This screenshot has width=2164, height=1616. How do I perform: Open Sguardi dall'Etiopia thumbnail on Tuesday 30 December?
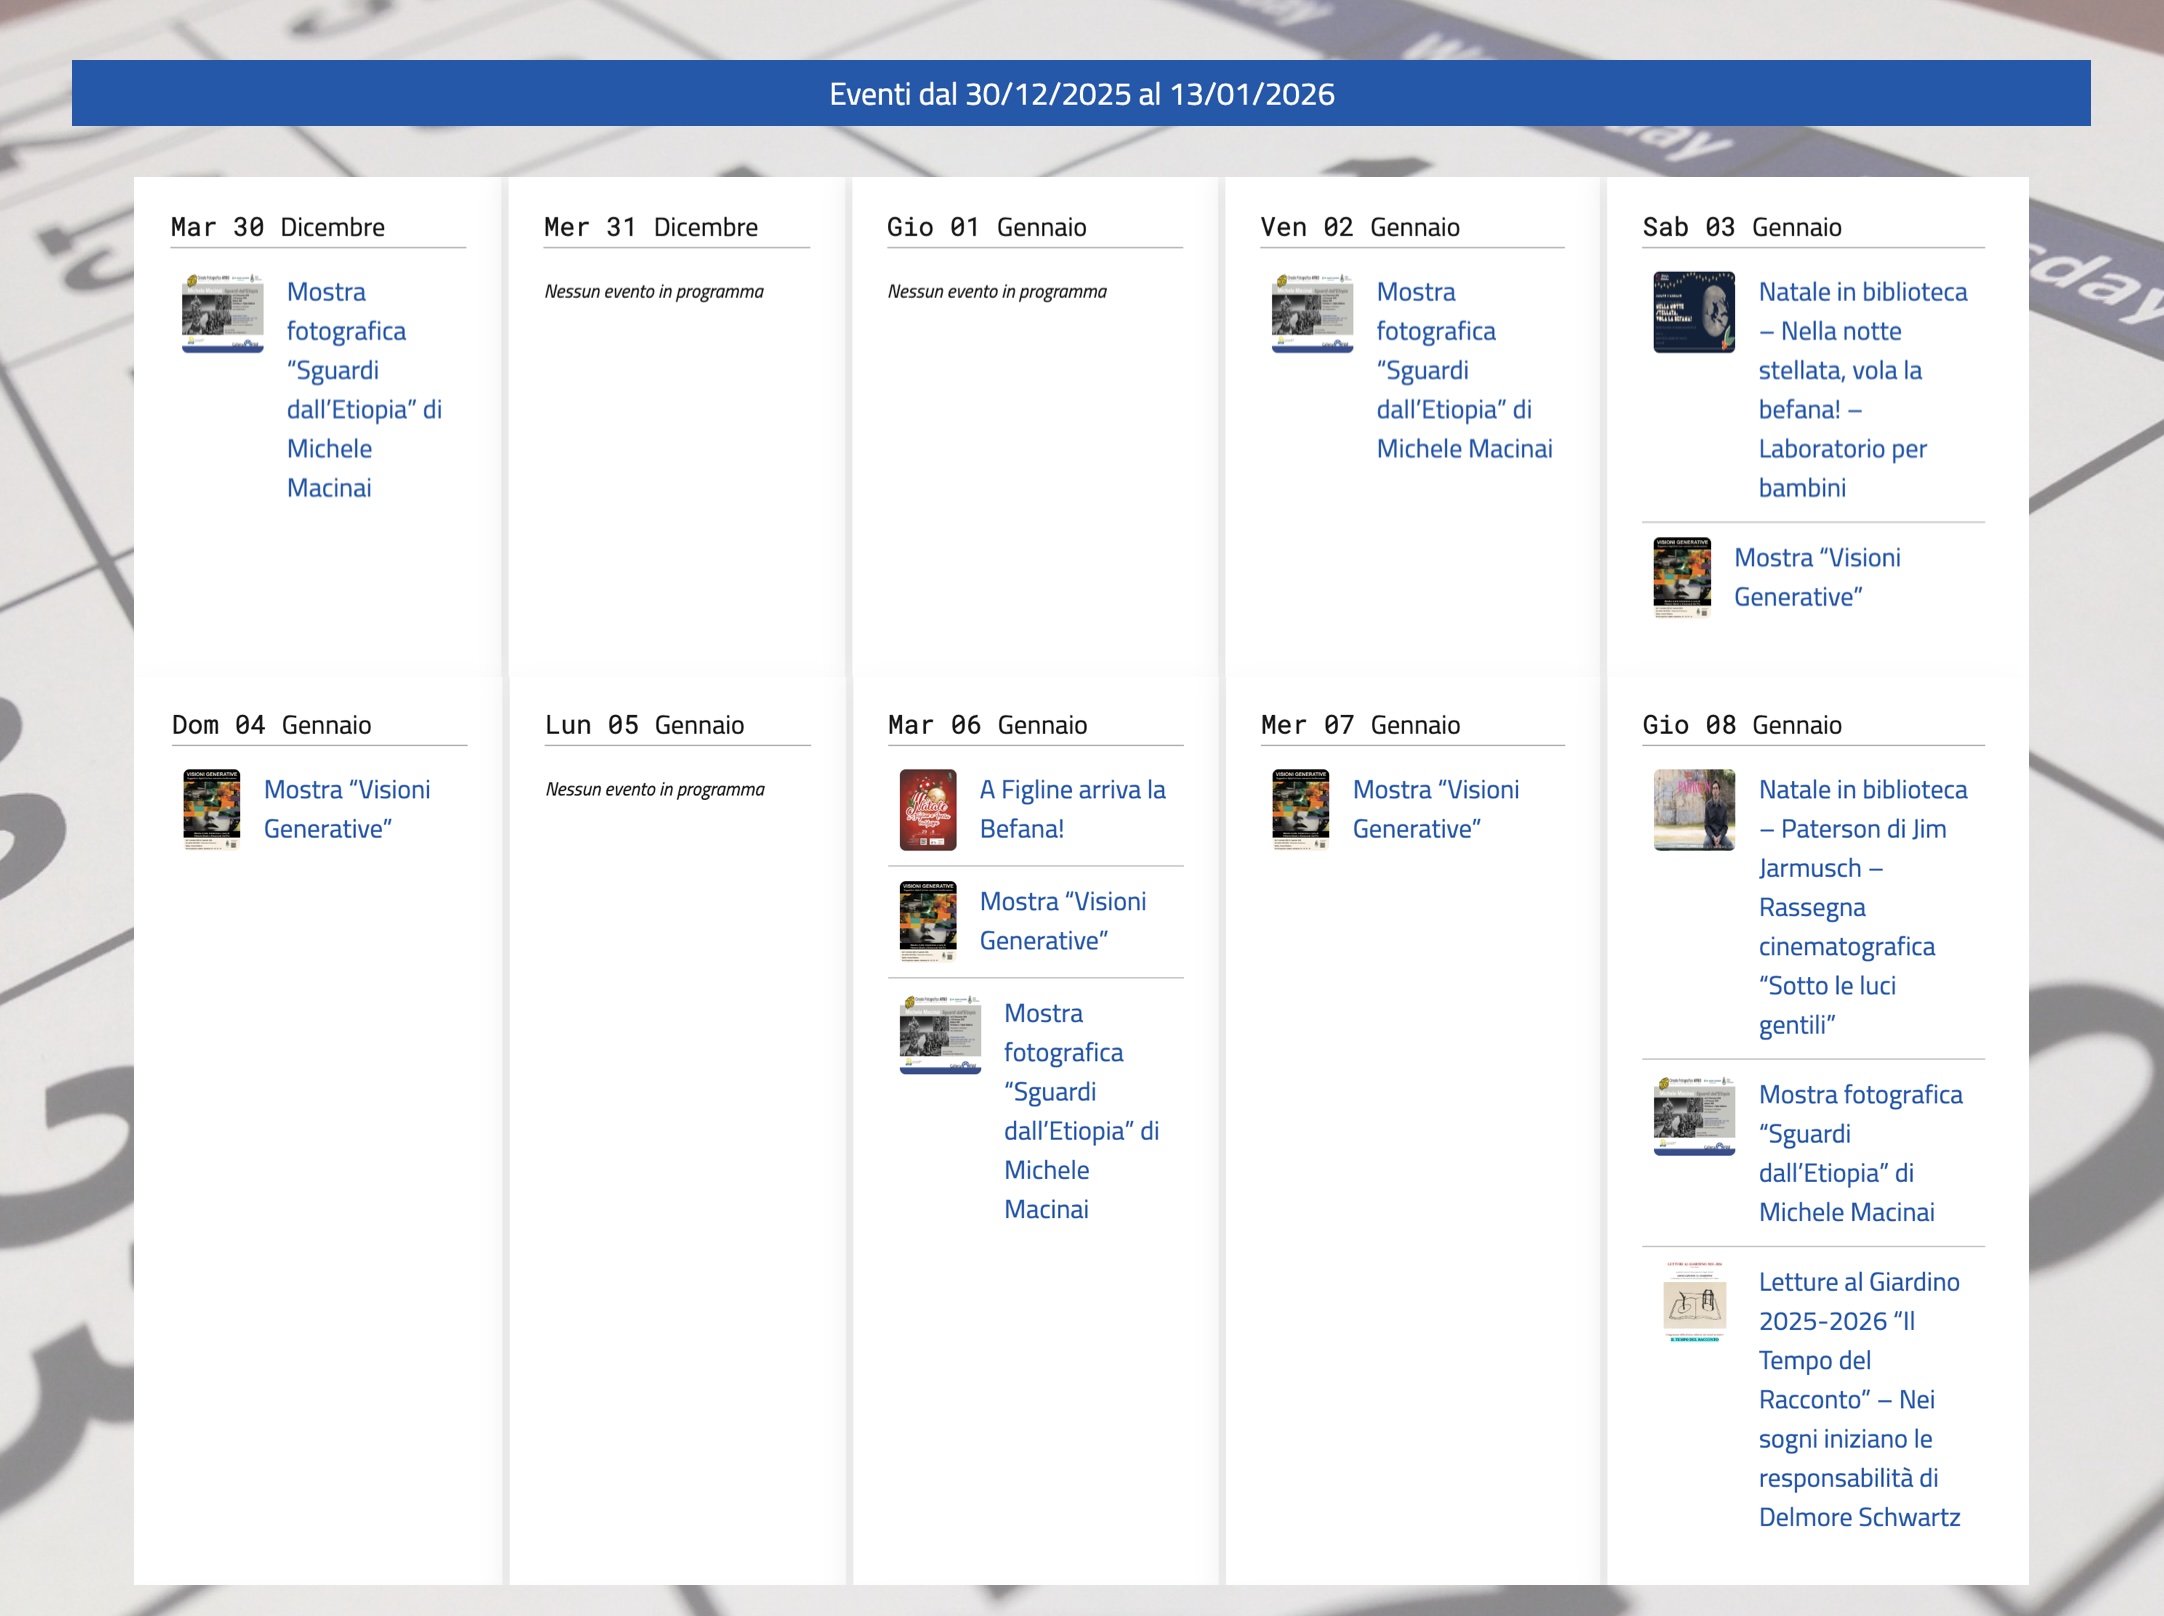pos(222,312)
